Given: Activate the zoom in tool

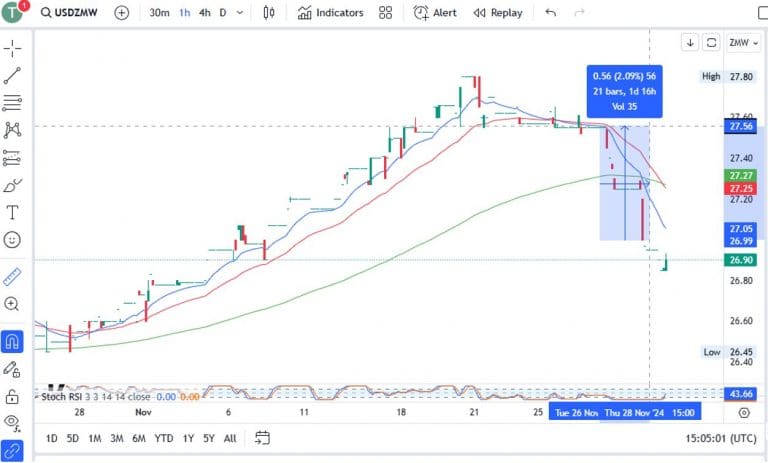Looking at the screenshot, I should pos(12,304).
